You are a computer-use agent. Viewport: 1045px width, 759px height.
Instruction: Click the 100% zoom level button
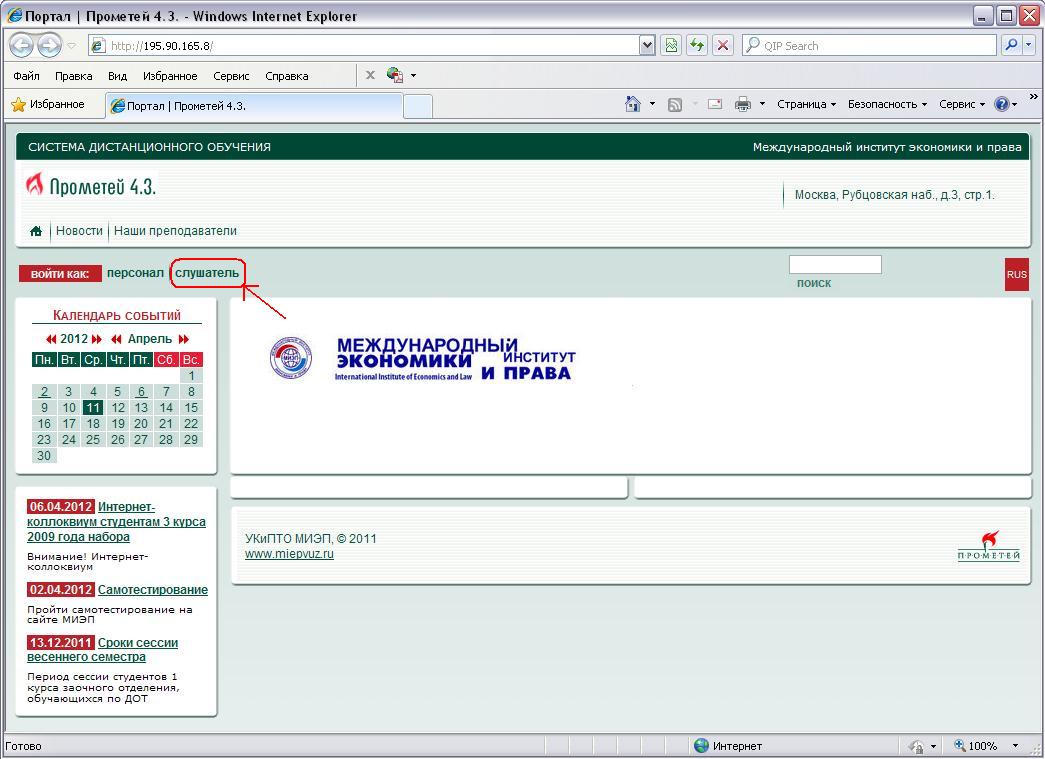click(x=975, y=746)
